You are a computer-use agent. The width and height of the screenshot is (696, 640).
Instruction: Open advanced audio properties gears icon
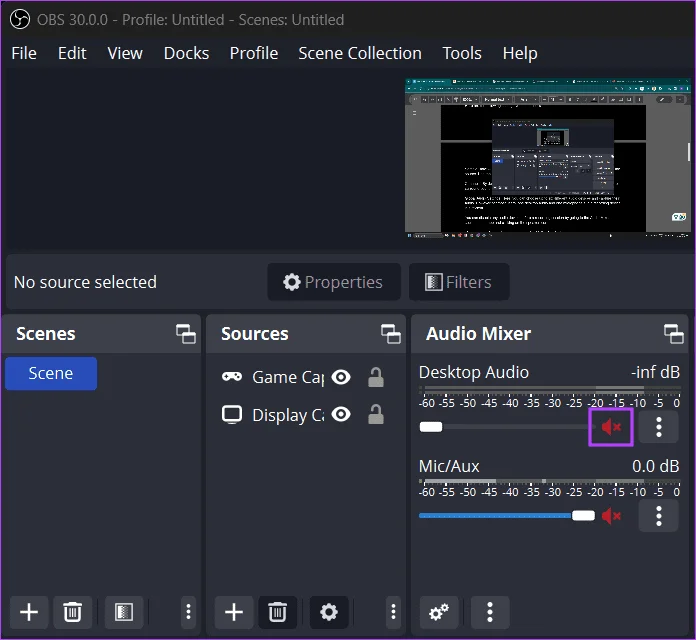click(439, 612)
